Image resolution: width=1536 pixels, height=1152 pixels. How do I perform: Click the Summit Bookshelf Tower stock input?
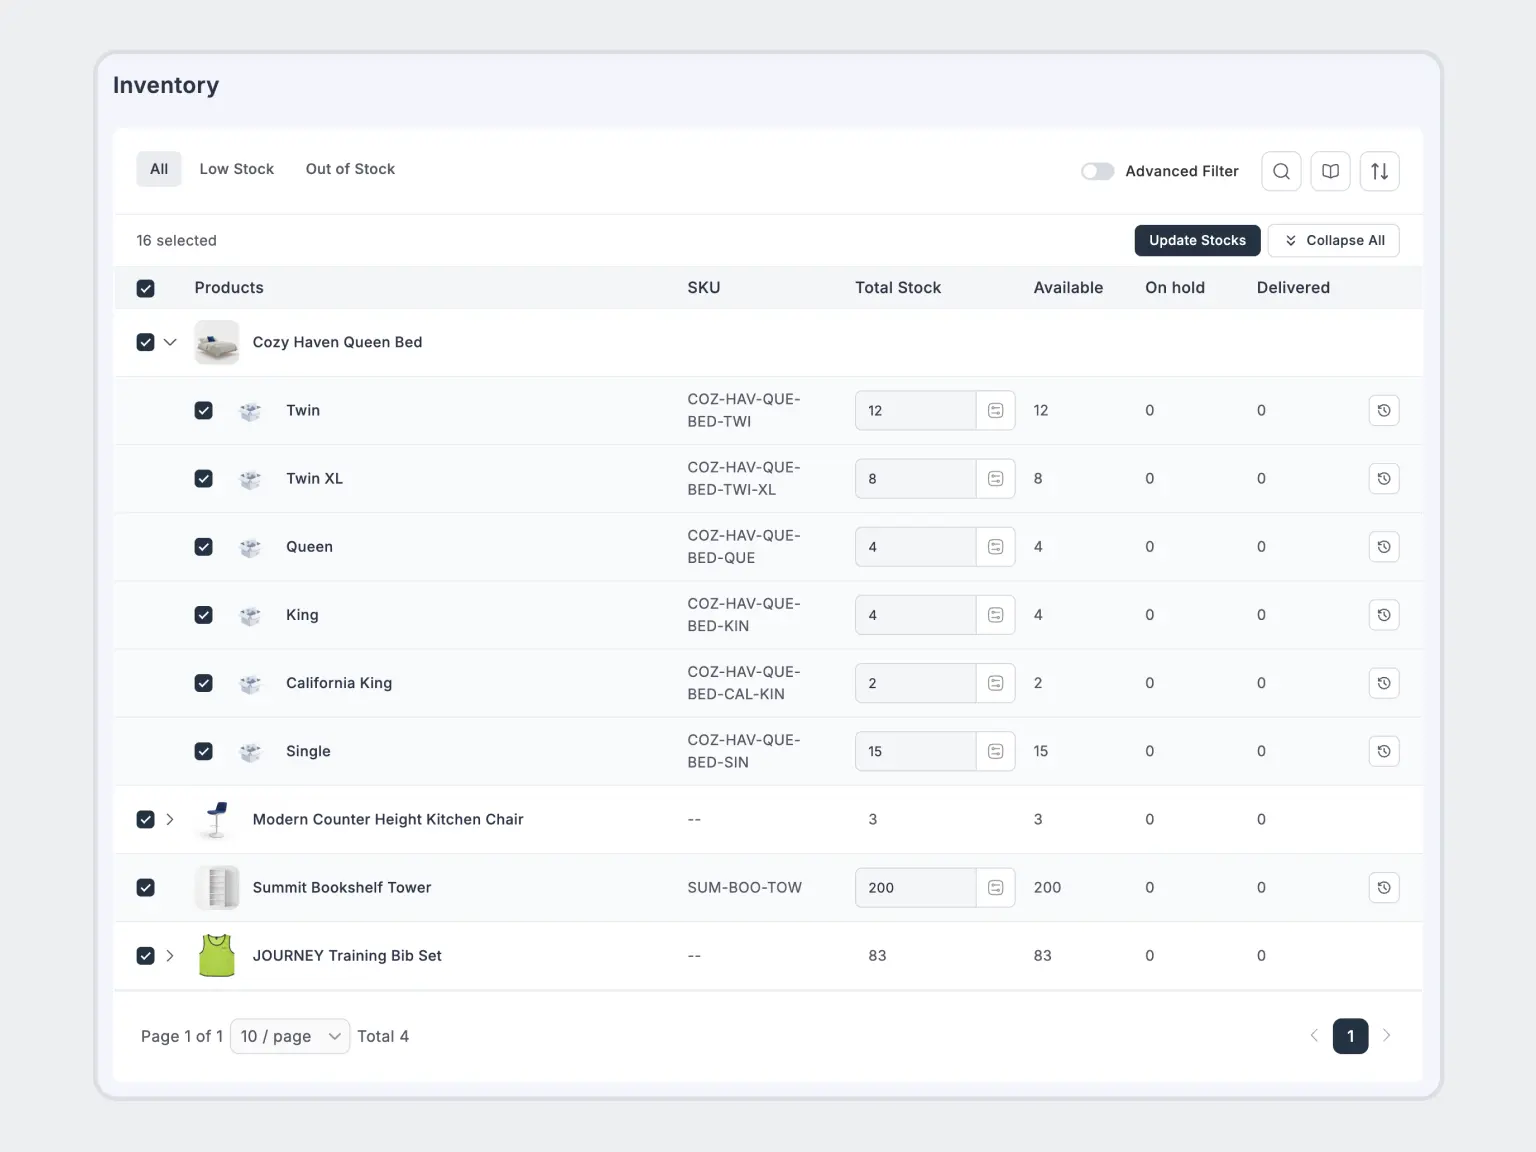pos(915,888)
